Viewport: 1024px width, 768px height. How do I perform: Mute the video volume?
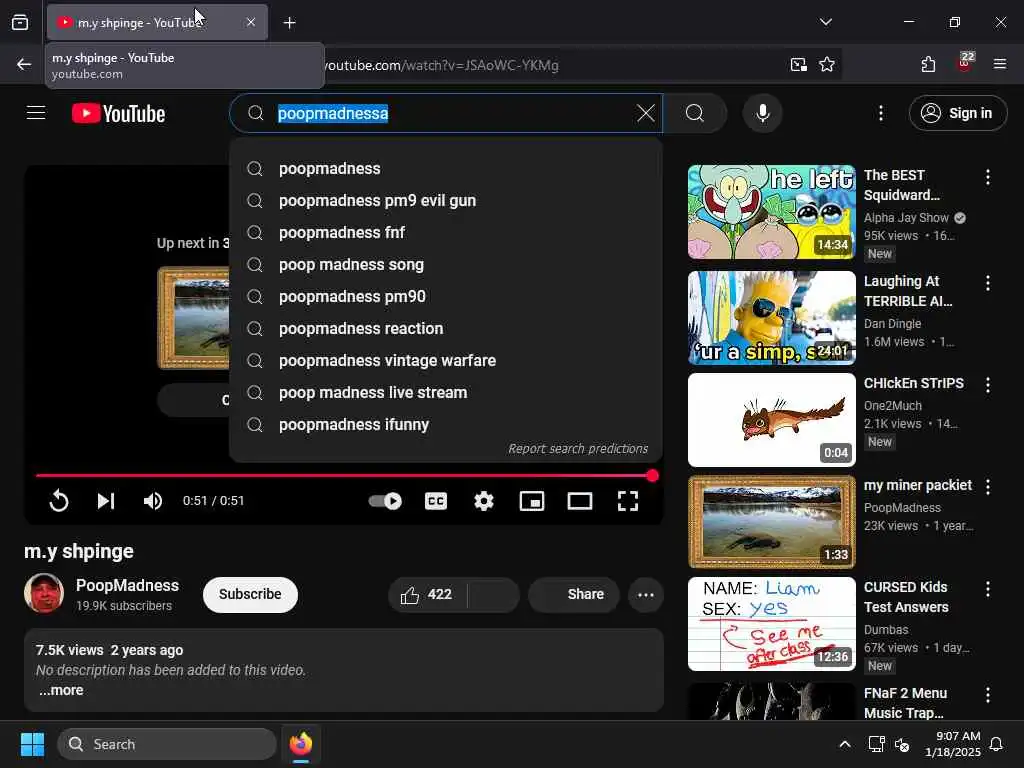click(x=153, y=501)
